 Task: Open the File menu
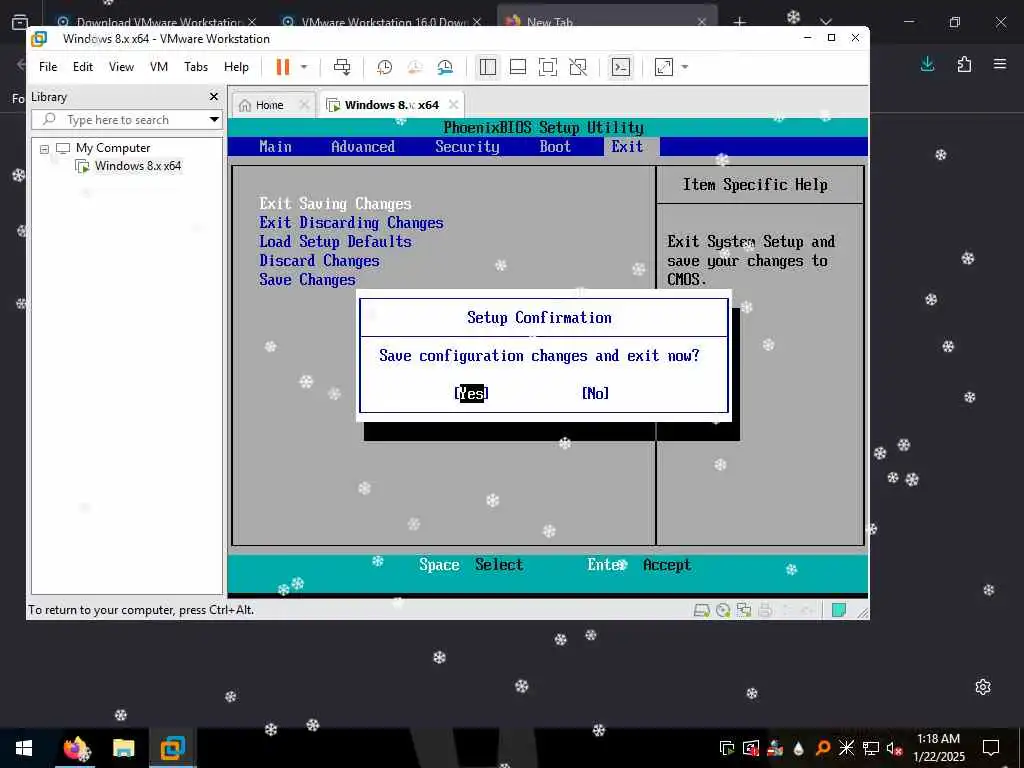(x=48, y=67)
